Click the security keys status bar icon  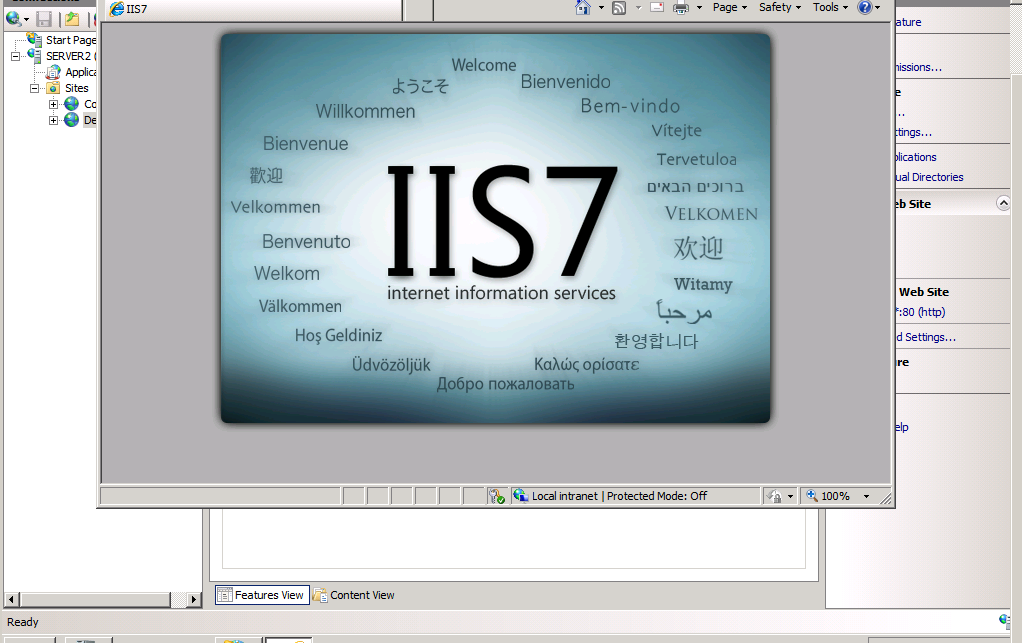pos(497,496)
